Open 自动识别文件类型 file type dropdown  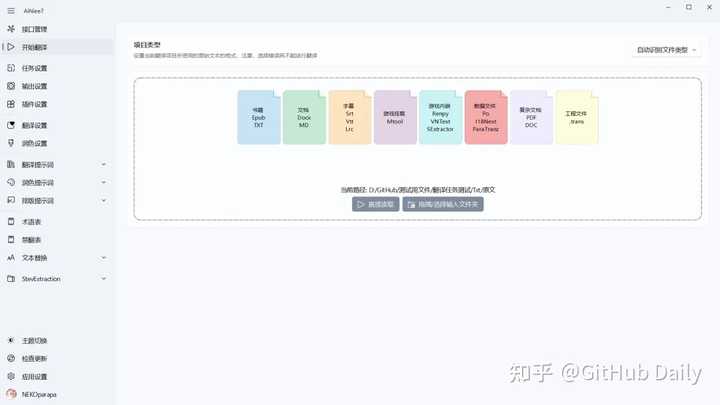point(666,50)
